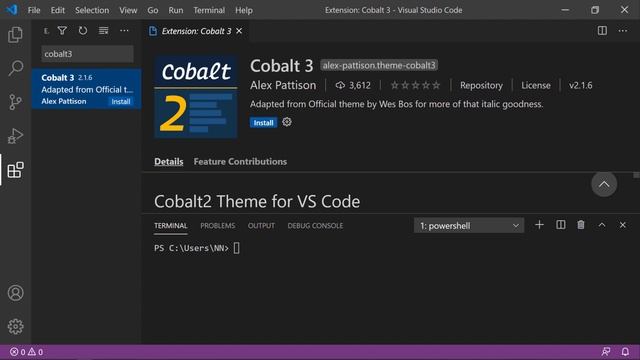
Task: Create a new terminal with plus icon
Action: click(x=539, y=225)
